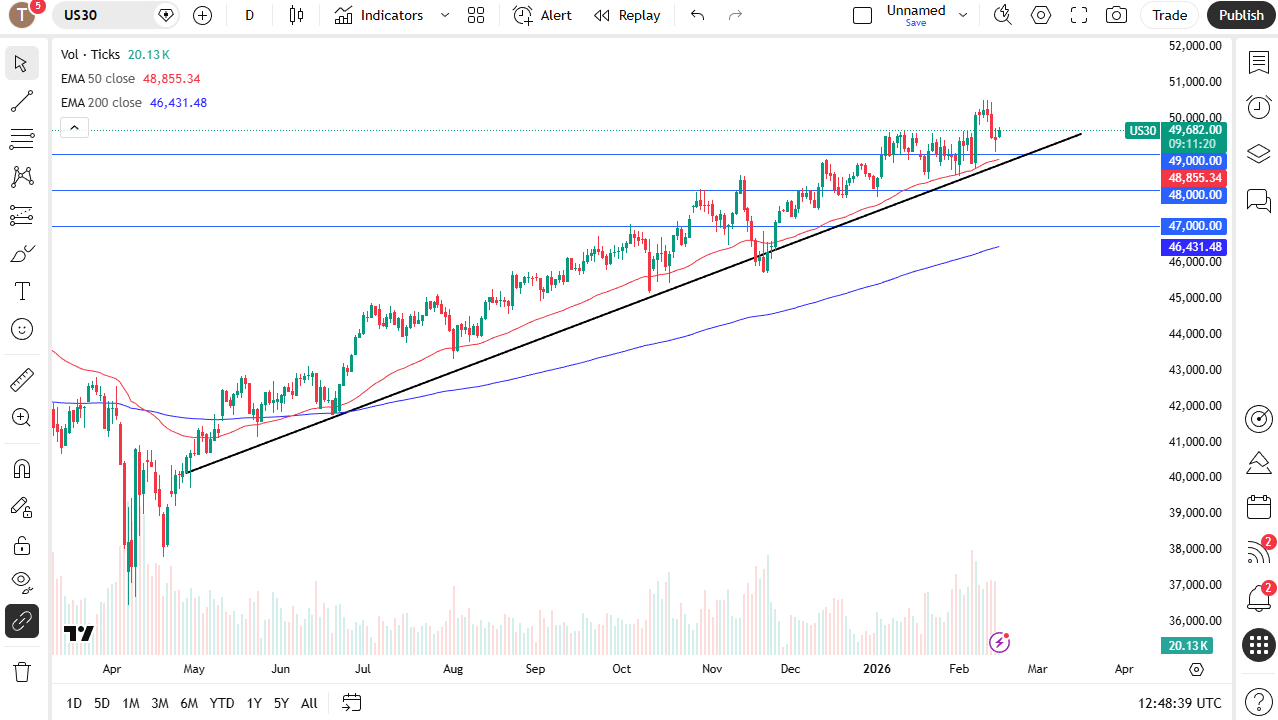The width and height of the screenshot is (1278, 720).
Task: Select the cursor arrow tool
Action: [x=22, y=63]
